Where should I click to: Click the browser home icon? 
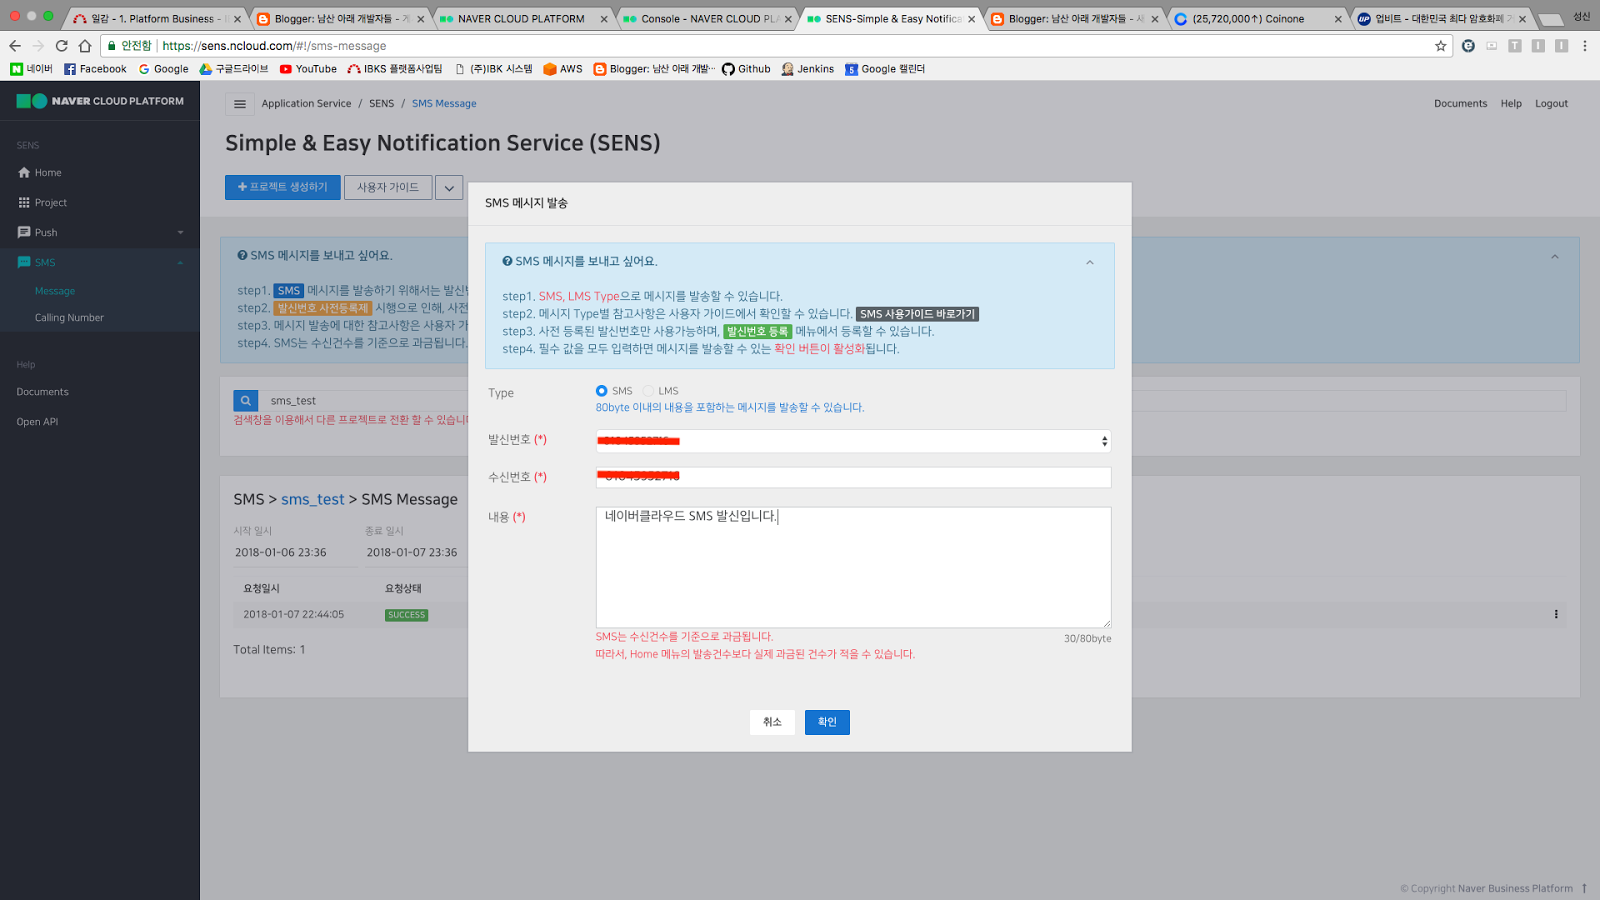pos(85,46)
